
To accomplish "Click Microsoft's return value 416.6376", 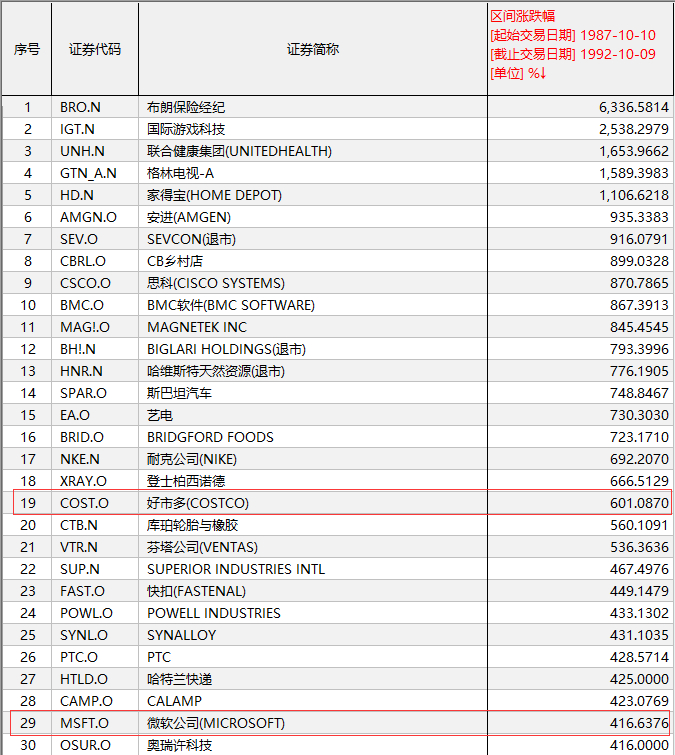I will 639,723.
